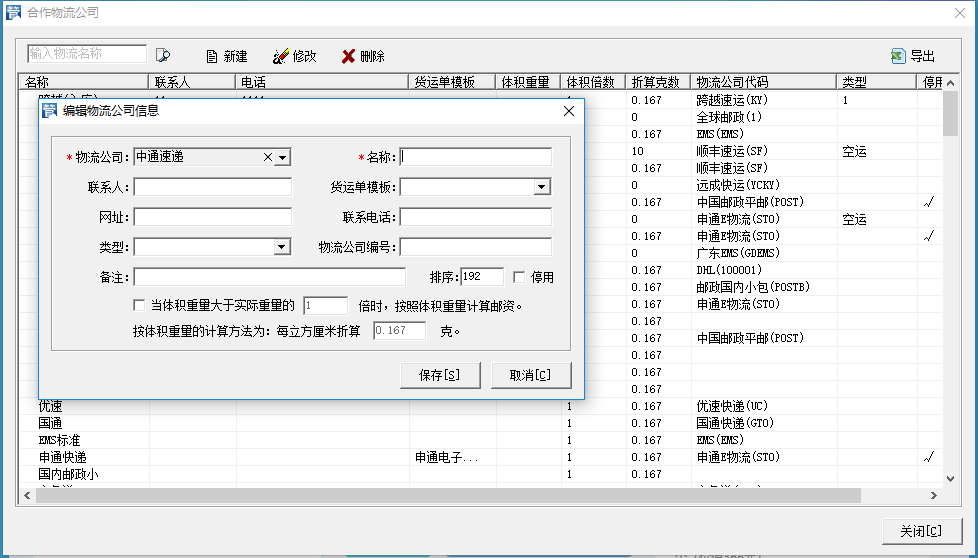Click the 修改 toolbar button
Viewport: 978px width, 558px height.
coord(295,56)
